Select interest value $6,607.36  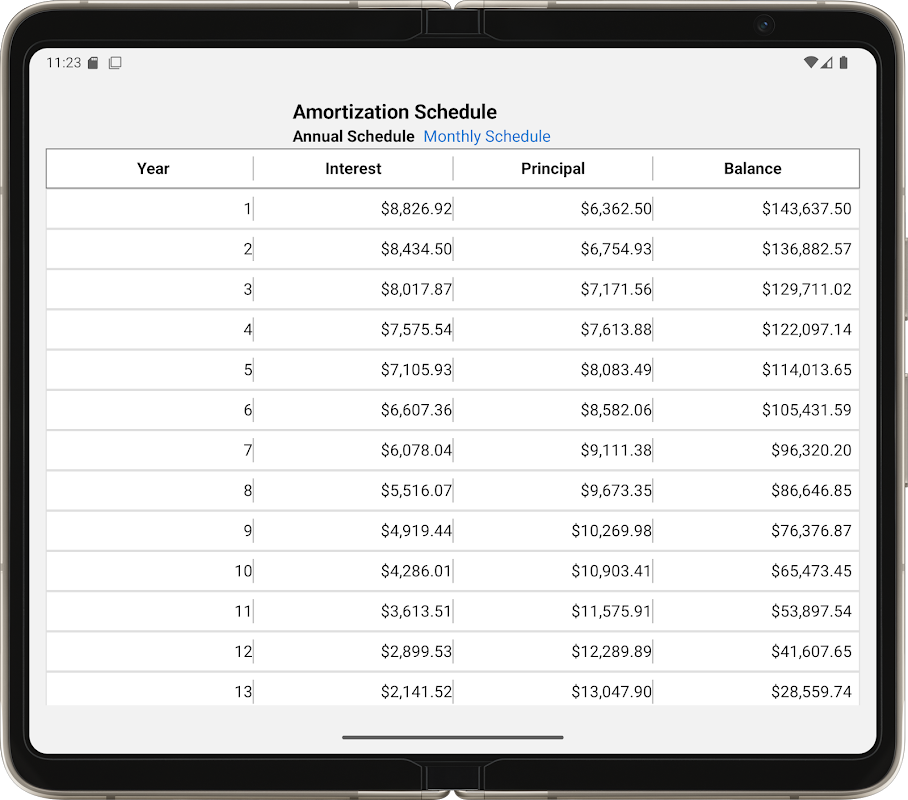click(416, 410)
